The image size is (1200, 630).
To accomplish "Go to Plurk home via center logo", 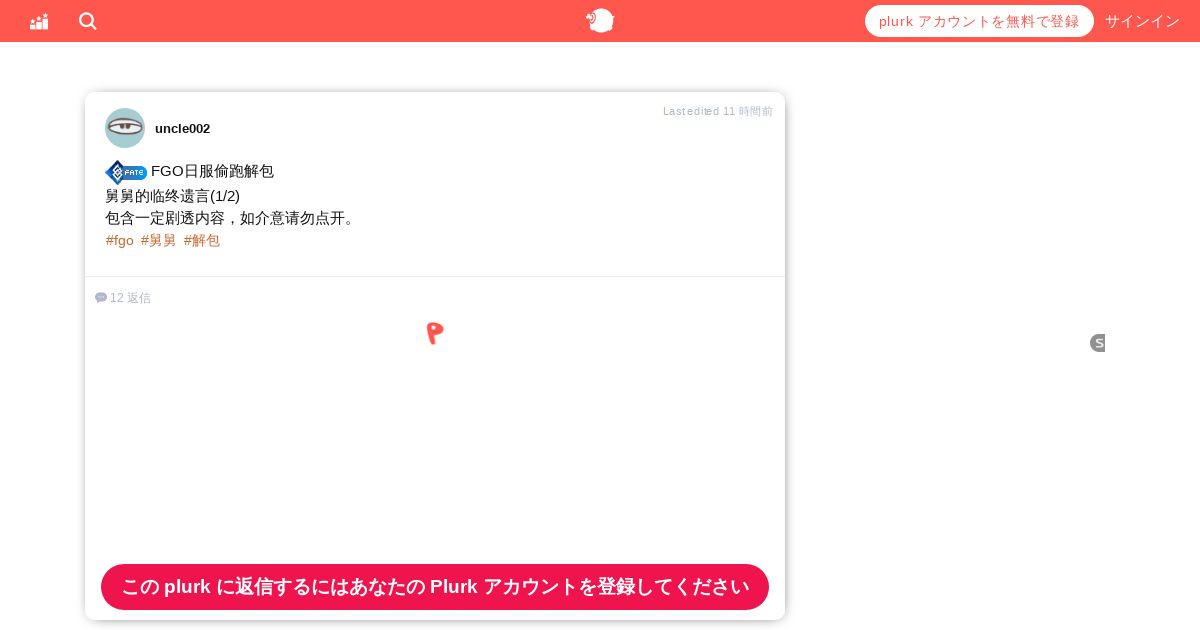I will point(600,20).
